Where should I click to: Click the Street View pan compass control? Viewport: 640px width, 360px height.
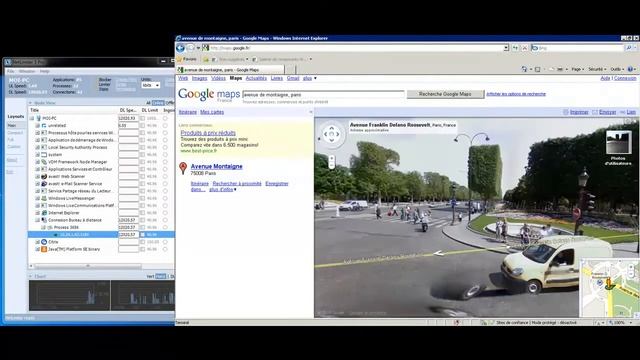point(331,134)
